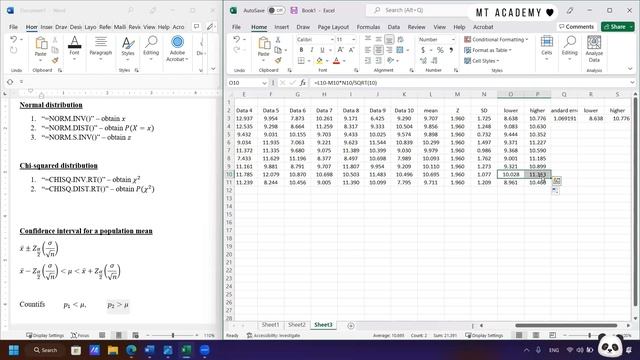640x360 pixels.
Task: Click Excel's Decrease Font Size icon
Action: tap(351, 50)
